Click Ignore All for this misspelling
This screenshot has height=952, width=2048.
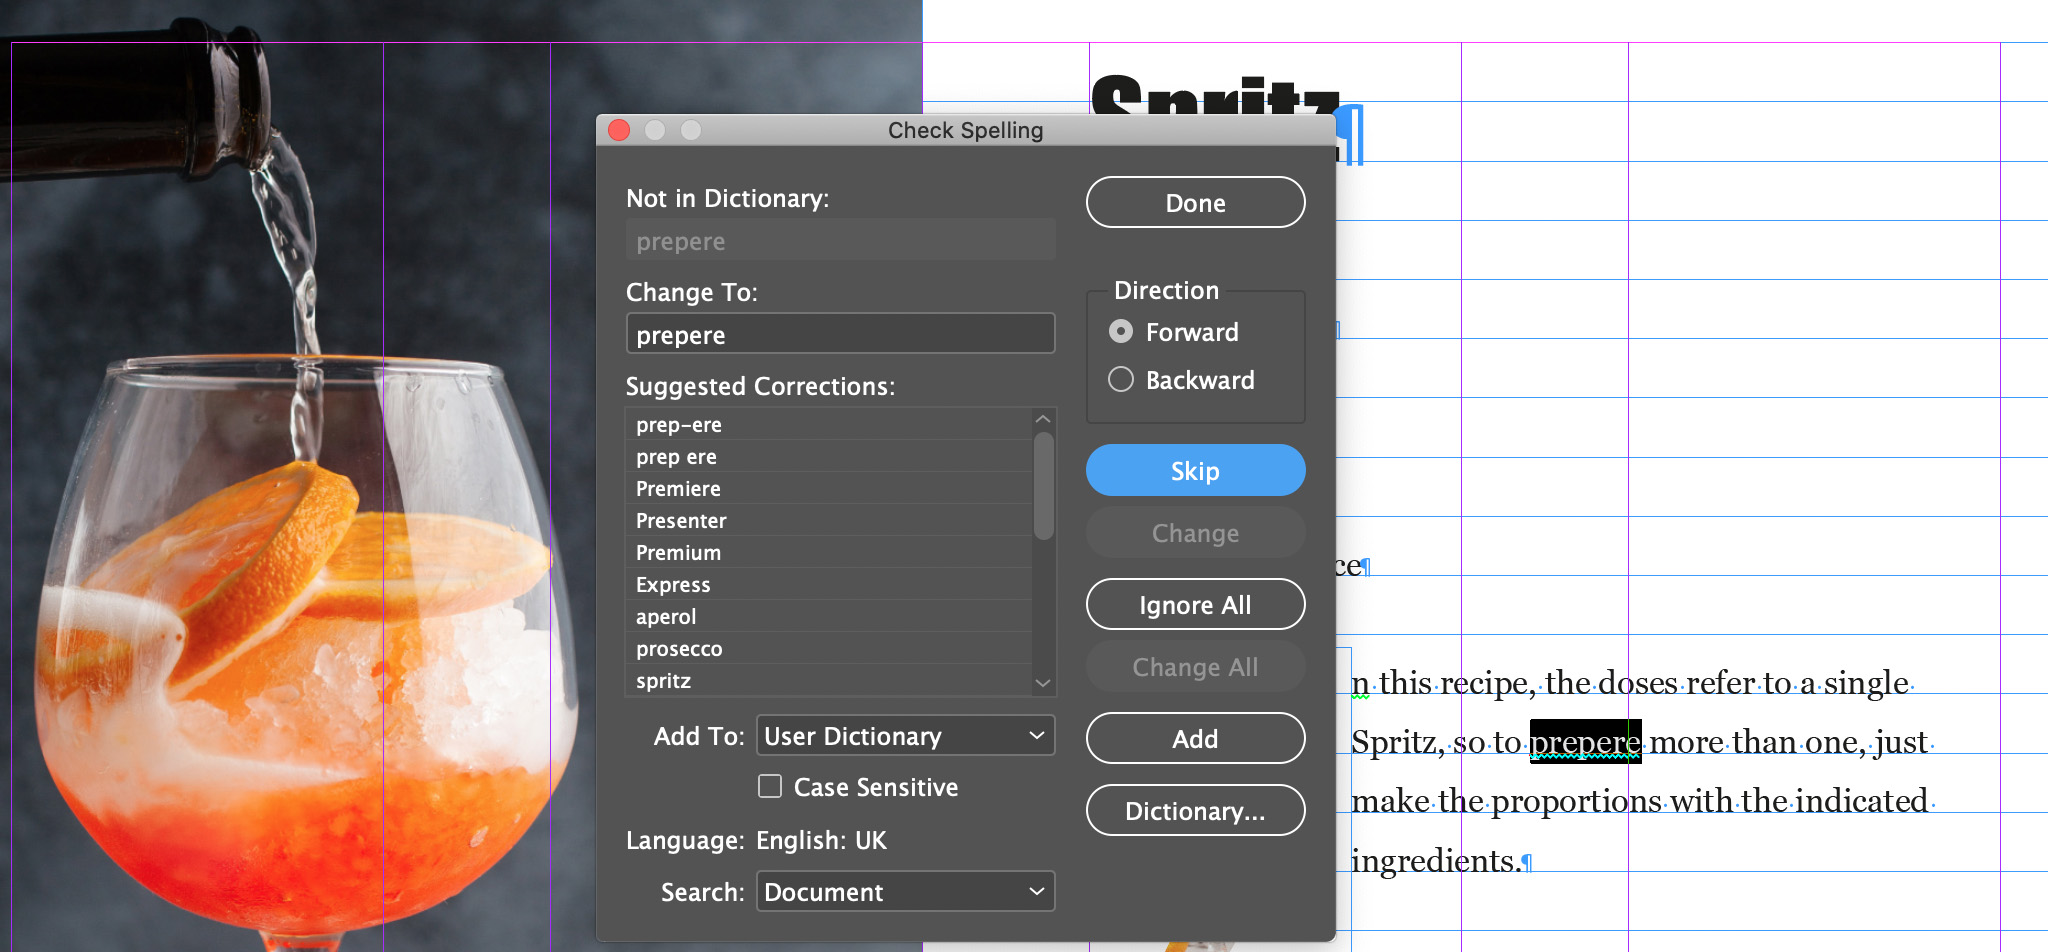pos(1195,604)
